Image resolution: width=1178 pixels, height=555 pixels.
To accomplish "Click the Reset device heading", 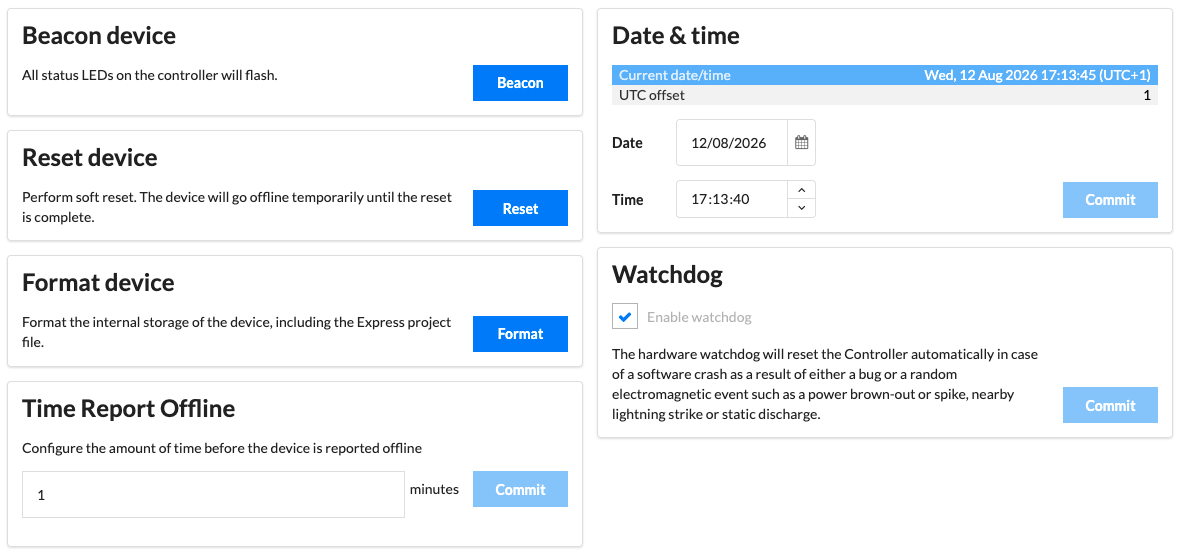I will pos(90,158).
